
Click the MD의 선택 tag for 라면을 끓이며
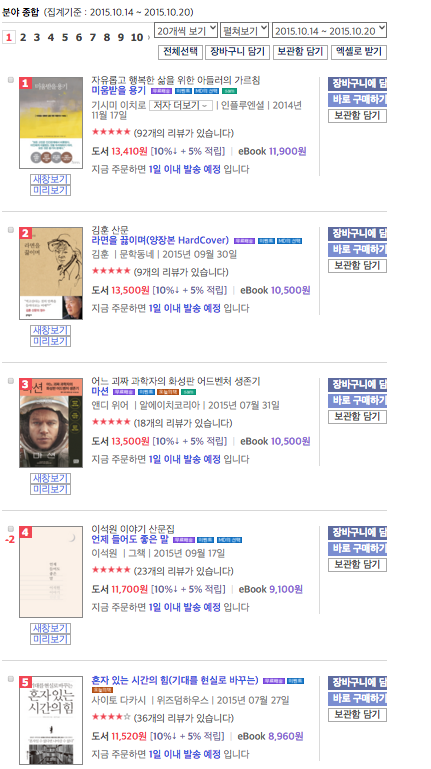click(x=289, y=241)
